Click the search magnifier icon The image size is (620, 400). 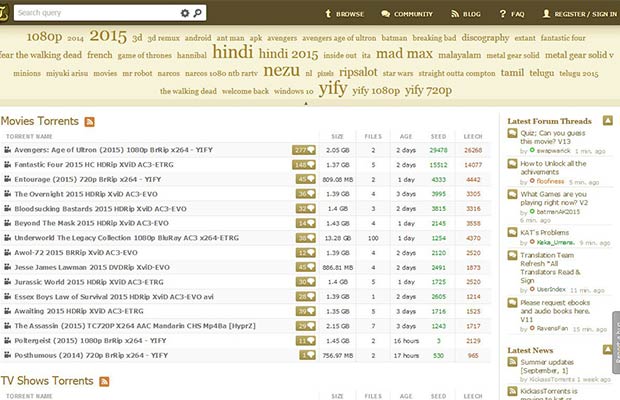pos(199,14)
